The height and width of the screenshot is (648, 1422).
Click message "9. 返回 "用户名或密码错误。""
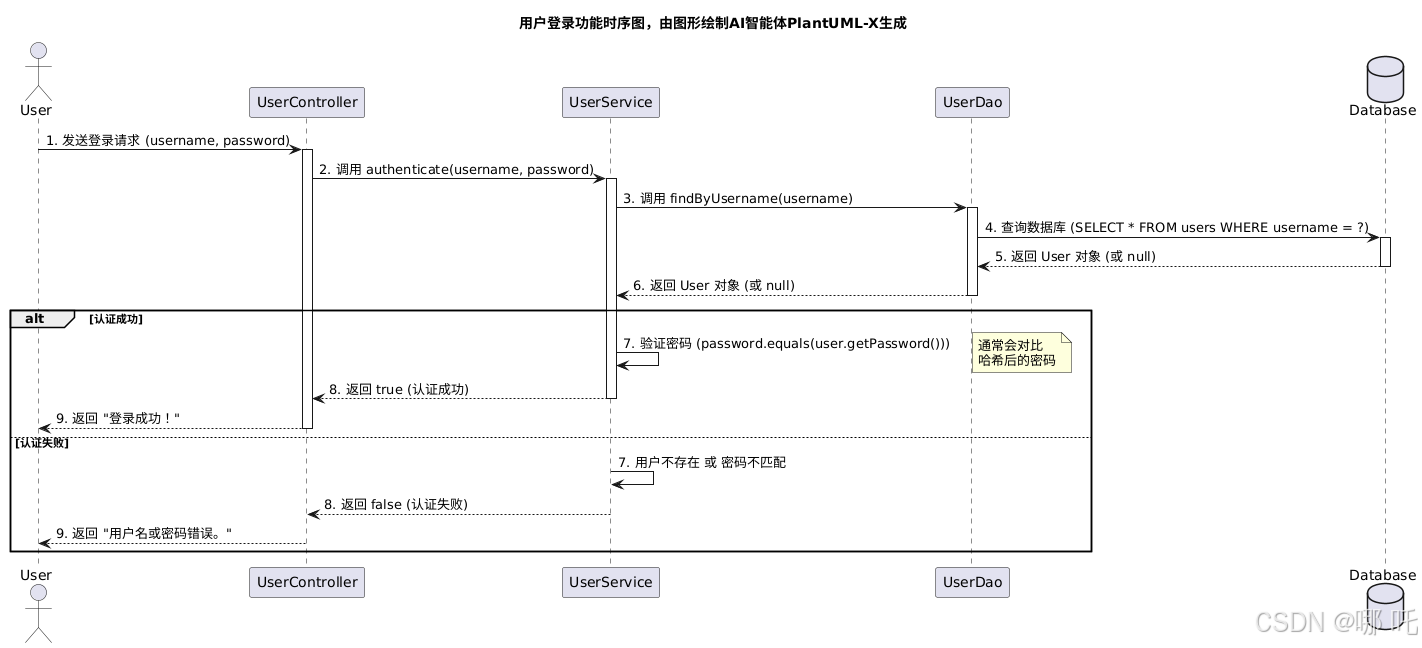[x=144, y=534]
